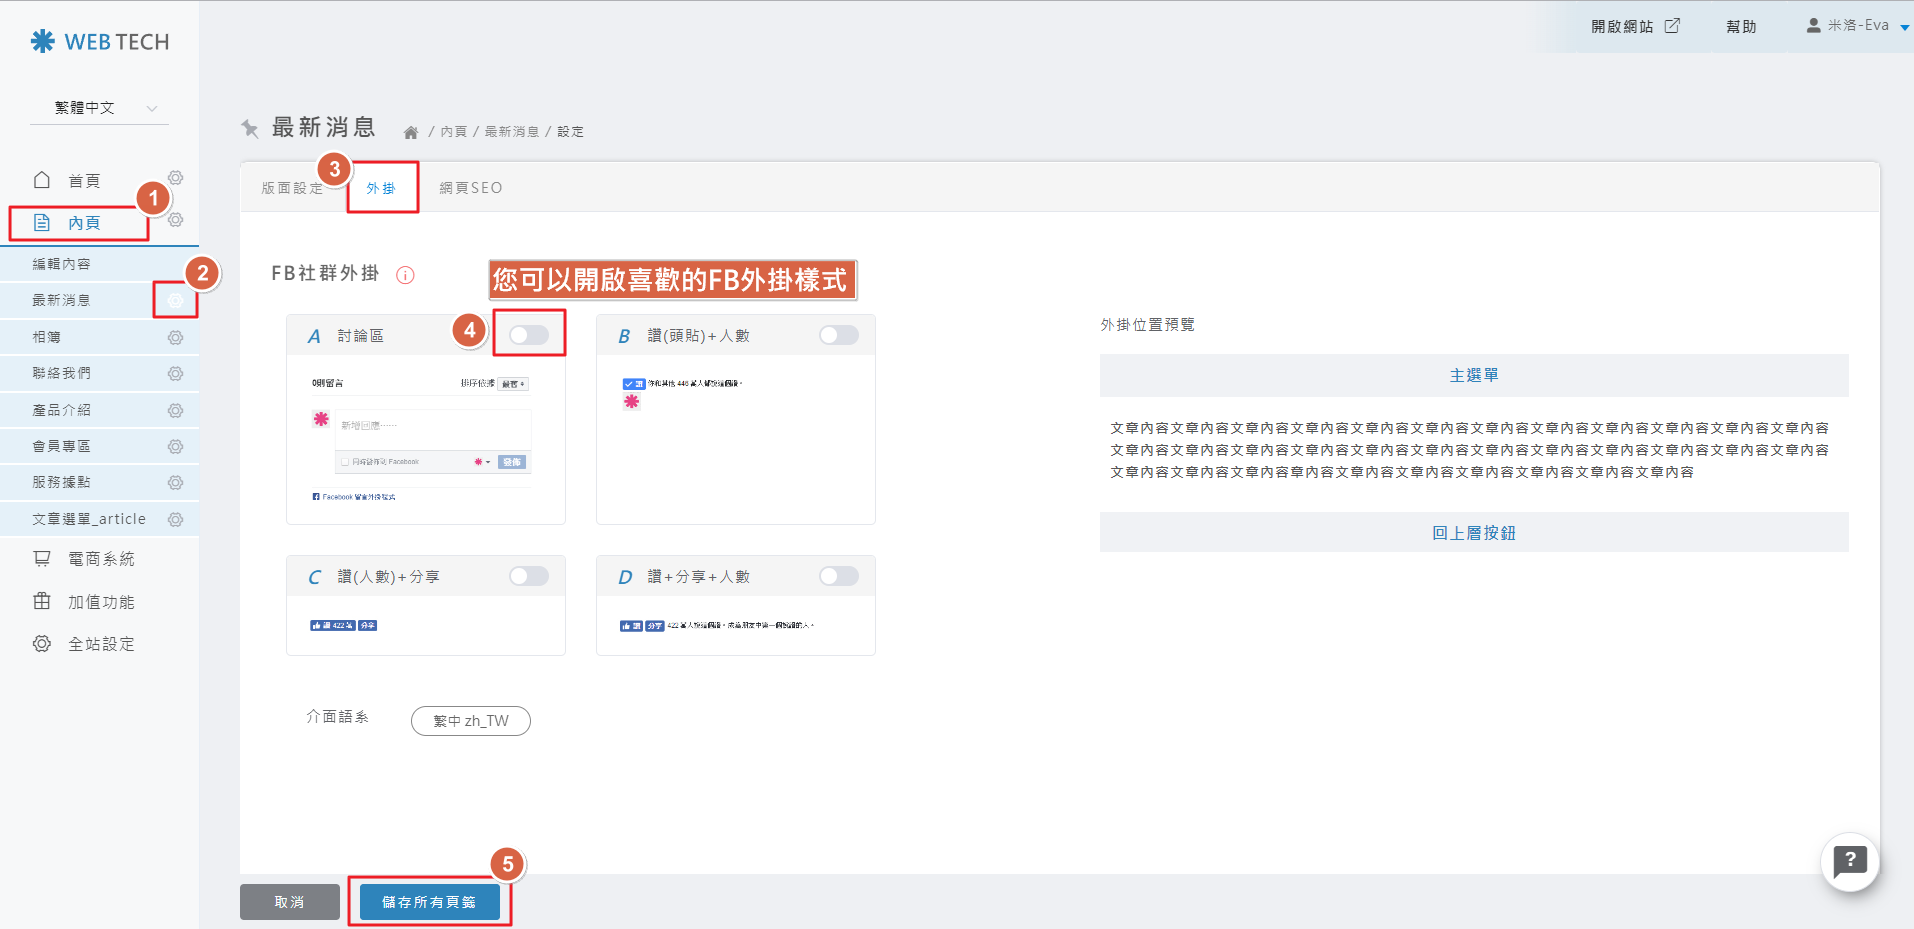Expand the 米洛-Eva user menu
Viewport: 1914px width, 929px height.
pos(1857,26)
